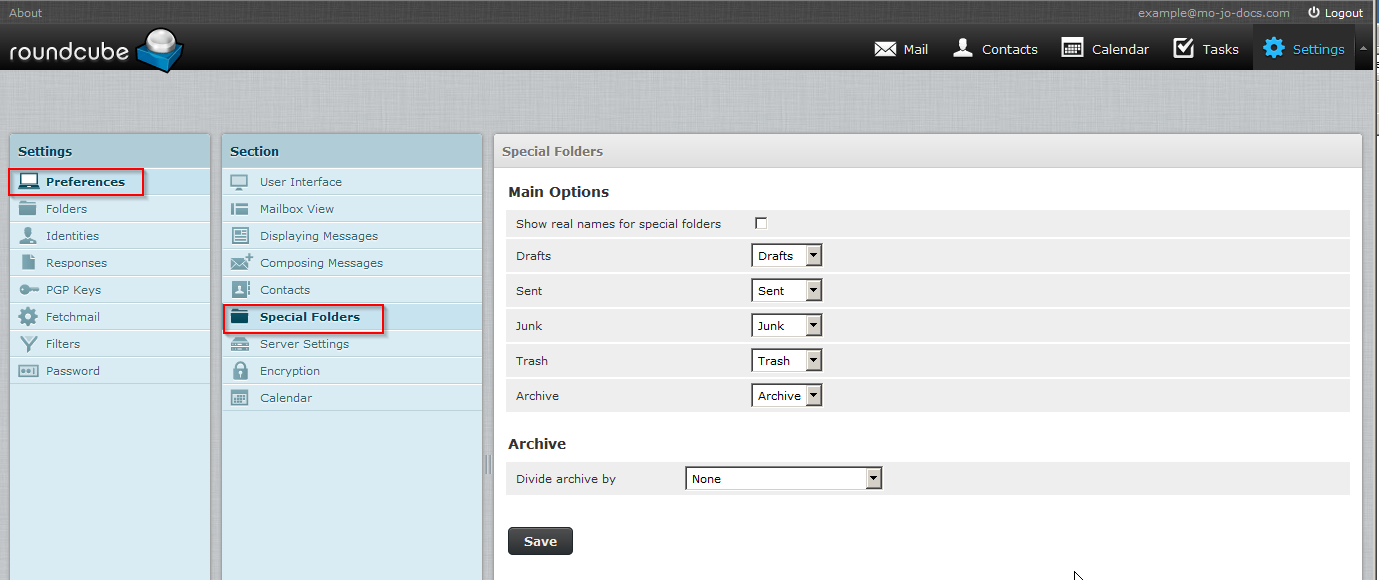Click the Logout link
Screen dimensions: 1379x580
point(1335,13)
